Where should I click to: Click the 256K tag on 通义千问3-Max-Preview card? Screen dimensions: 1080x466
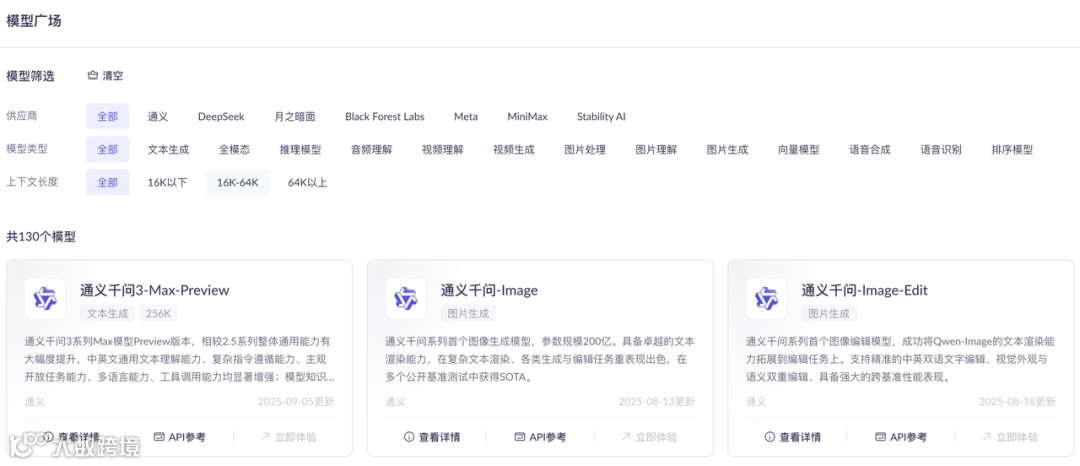[x=158, y=314]
